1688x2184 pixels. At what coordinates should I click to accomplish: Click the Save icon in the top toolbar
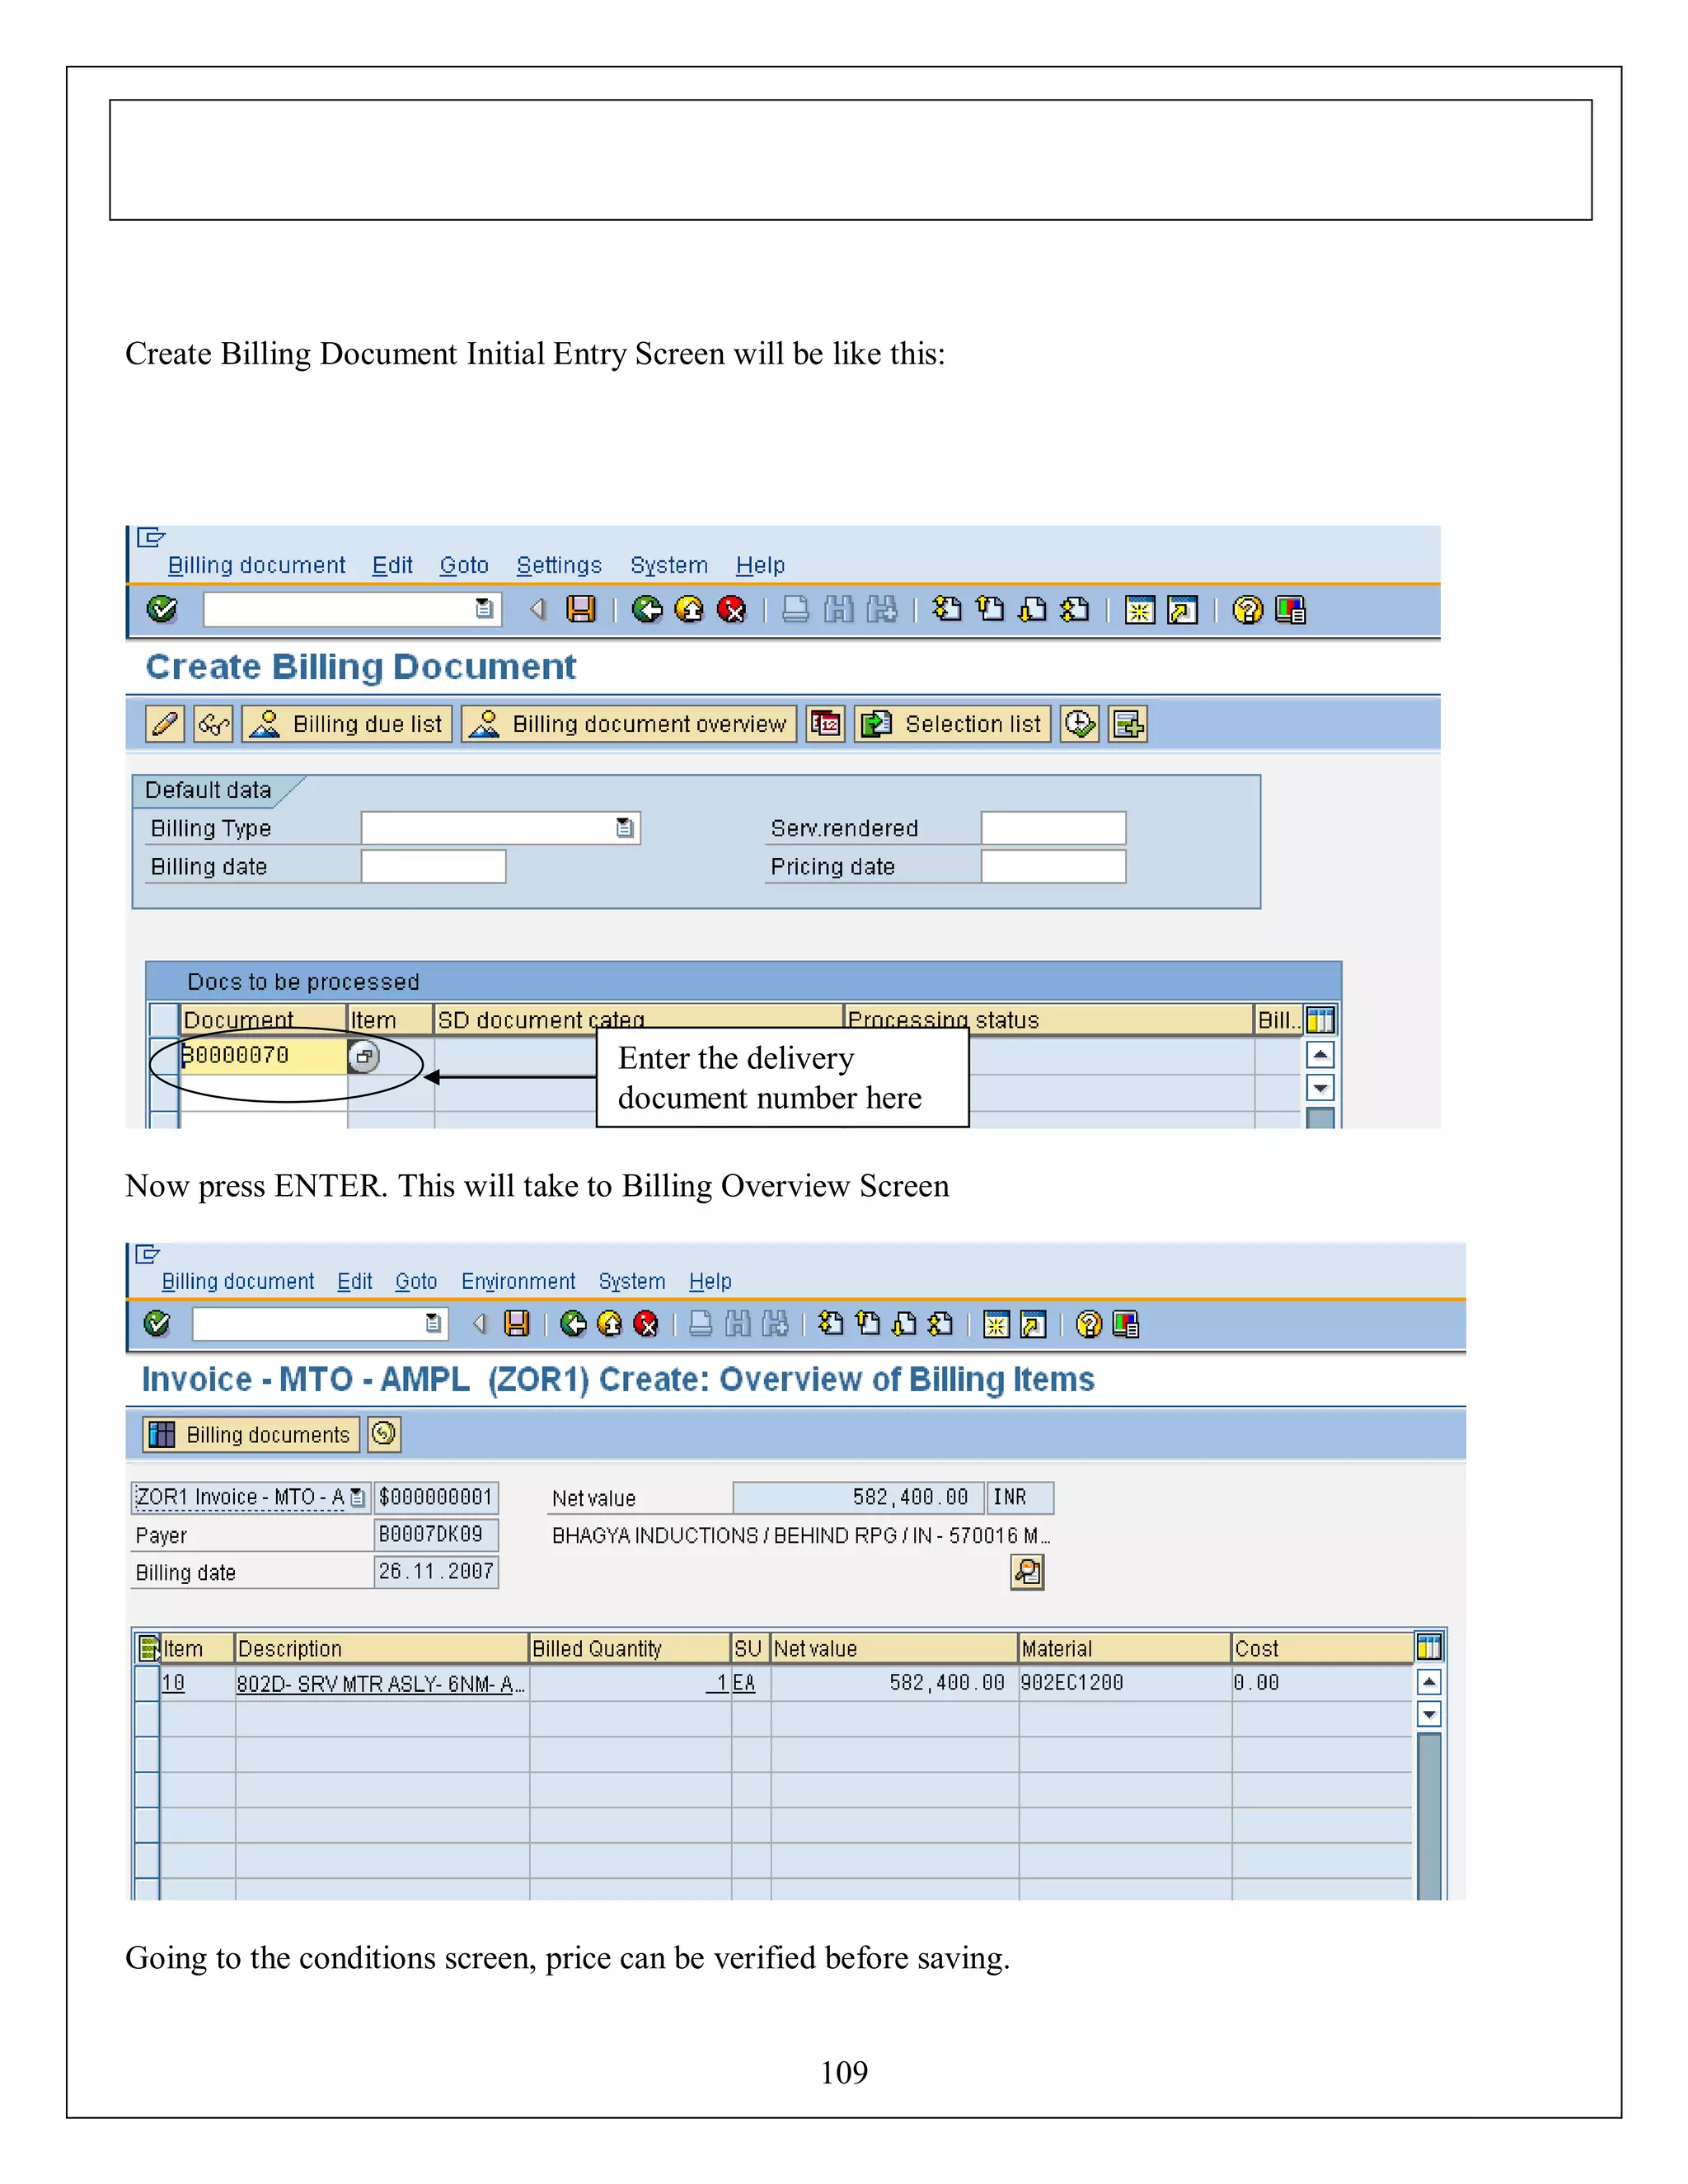pos(581,609)
